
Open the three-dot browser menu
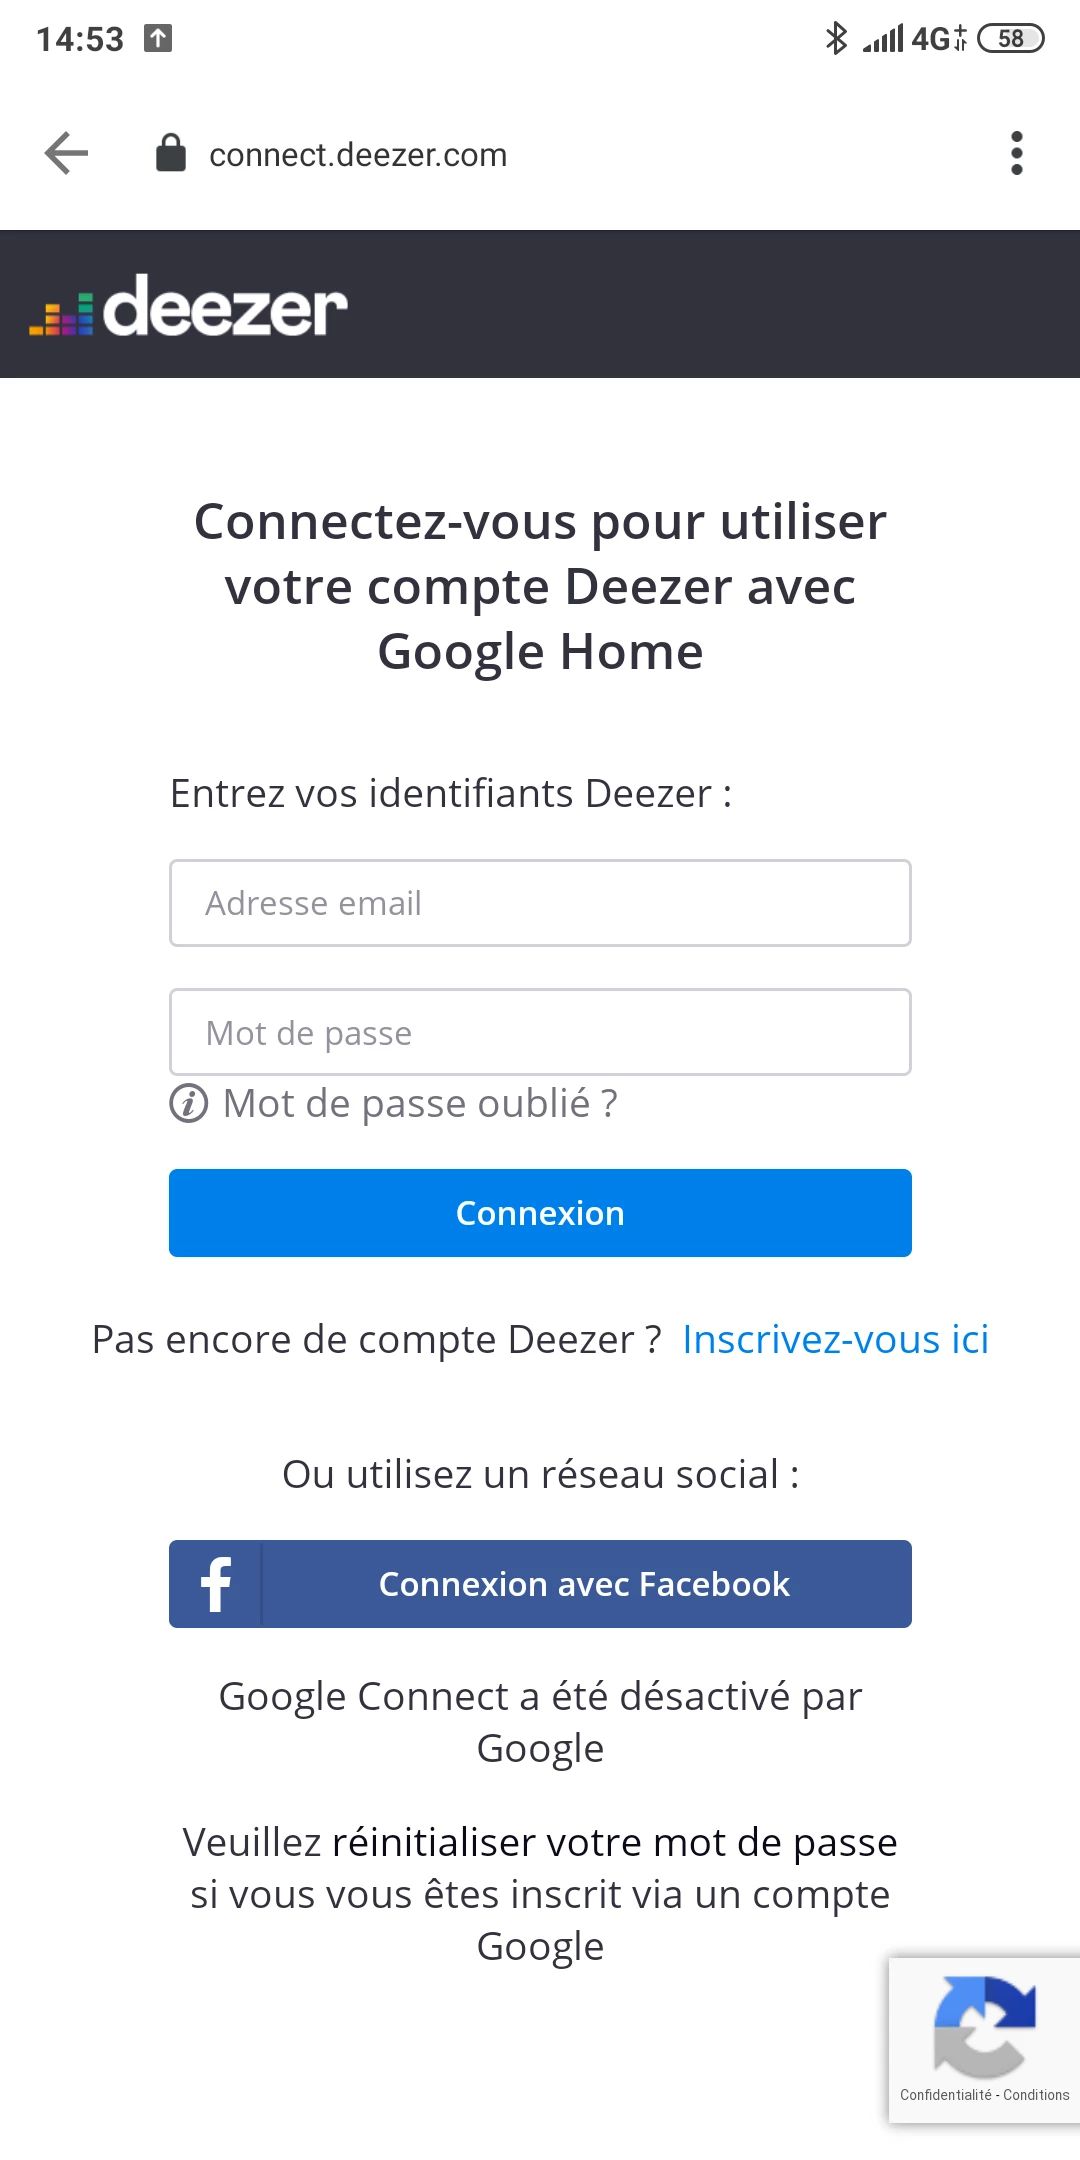[x=1016, y=154]
